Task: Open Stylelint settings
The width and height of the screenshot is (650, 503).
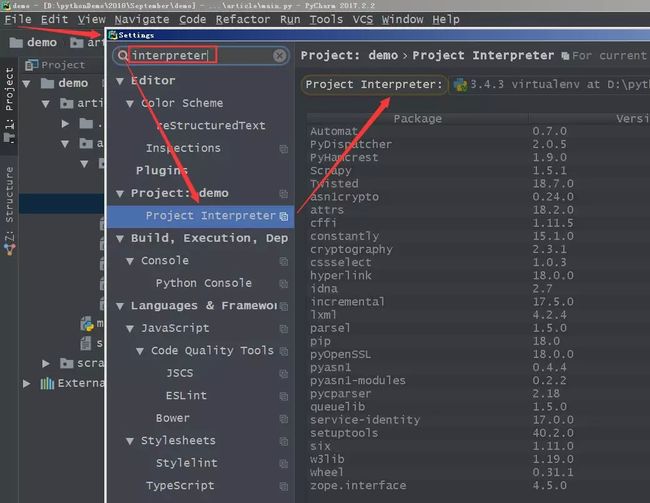Action: pyautogui.click(x=187, y=463)
